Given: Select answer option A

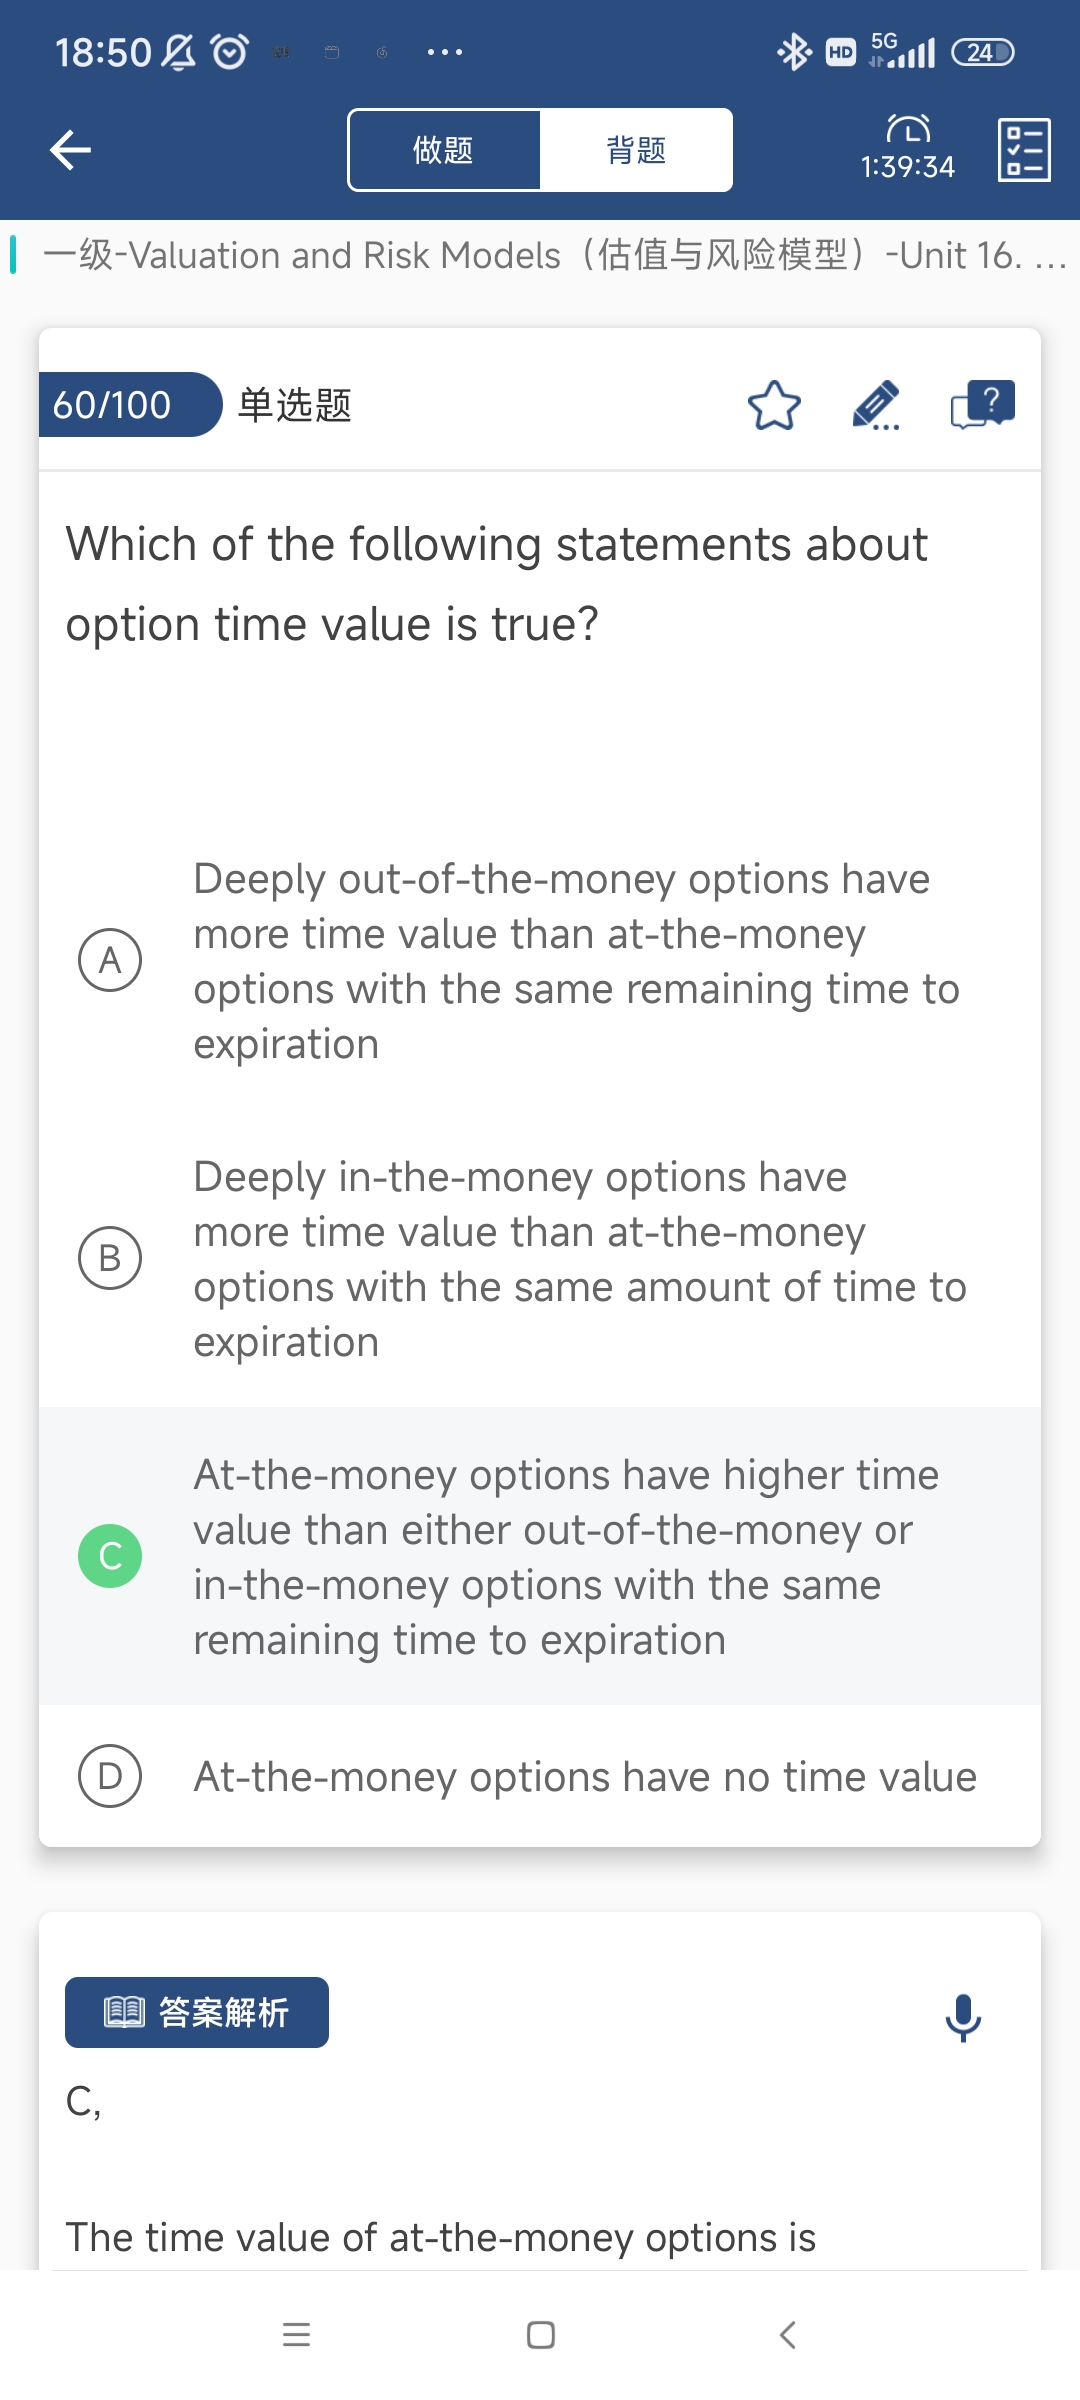Looking at the screenshot, I should tap(110, 960).
